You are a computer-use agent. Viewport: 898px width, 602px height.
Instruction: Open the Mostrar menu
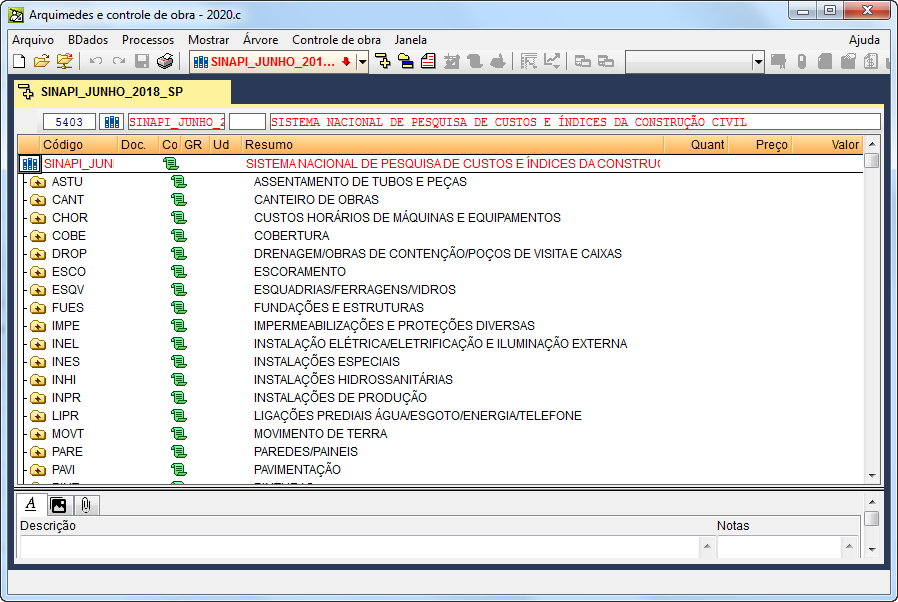tap(208, 40)
